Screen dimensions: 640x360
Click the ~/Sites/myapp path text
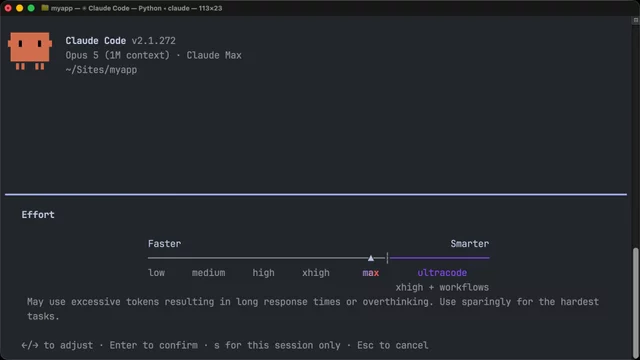point(101,70)
